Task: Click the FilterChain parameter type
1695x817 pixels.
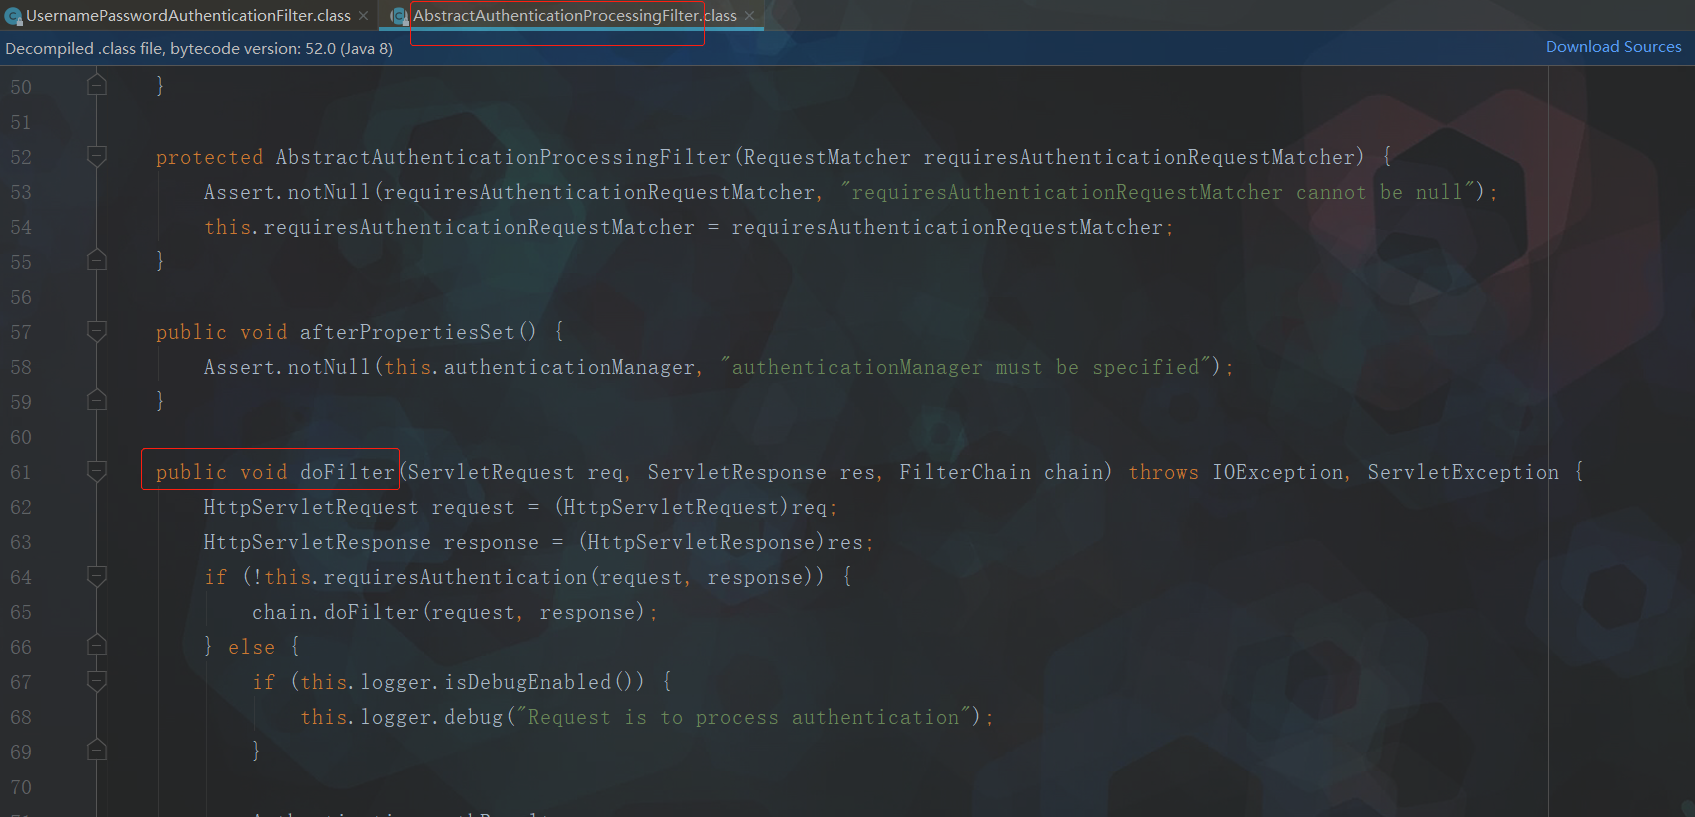Action: tap(965, 472)
